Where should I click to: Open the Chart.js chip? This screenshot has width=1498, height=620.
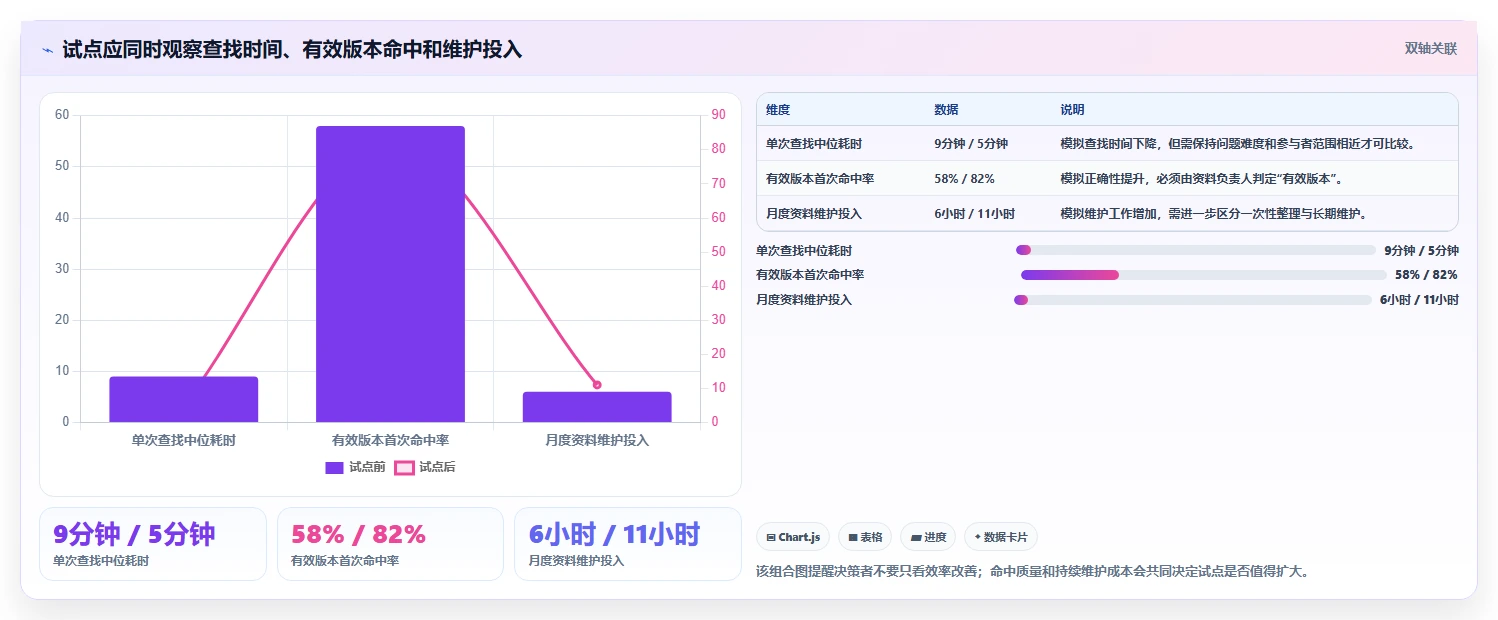[x=792, y=537]
